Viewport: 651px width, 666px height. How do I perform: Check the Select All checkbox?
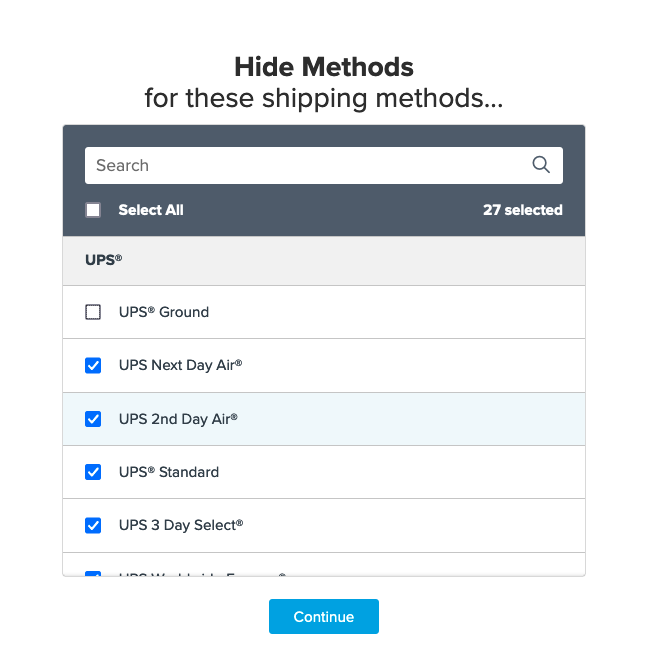[x=93, y=210]
